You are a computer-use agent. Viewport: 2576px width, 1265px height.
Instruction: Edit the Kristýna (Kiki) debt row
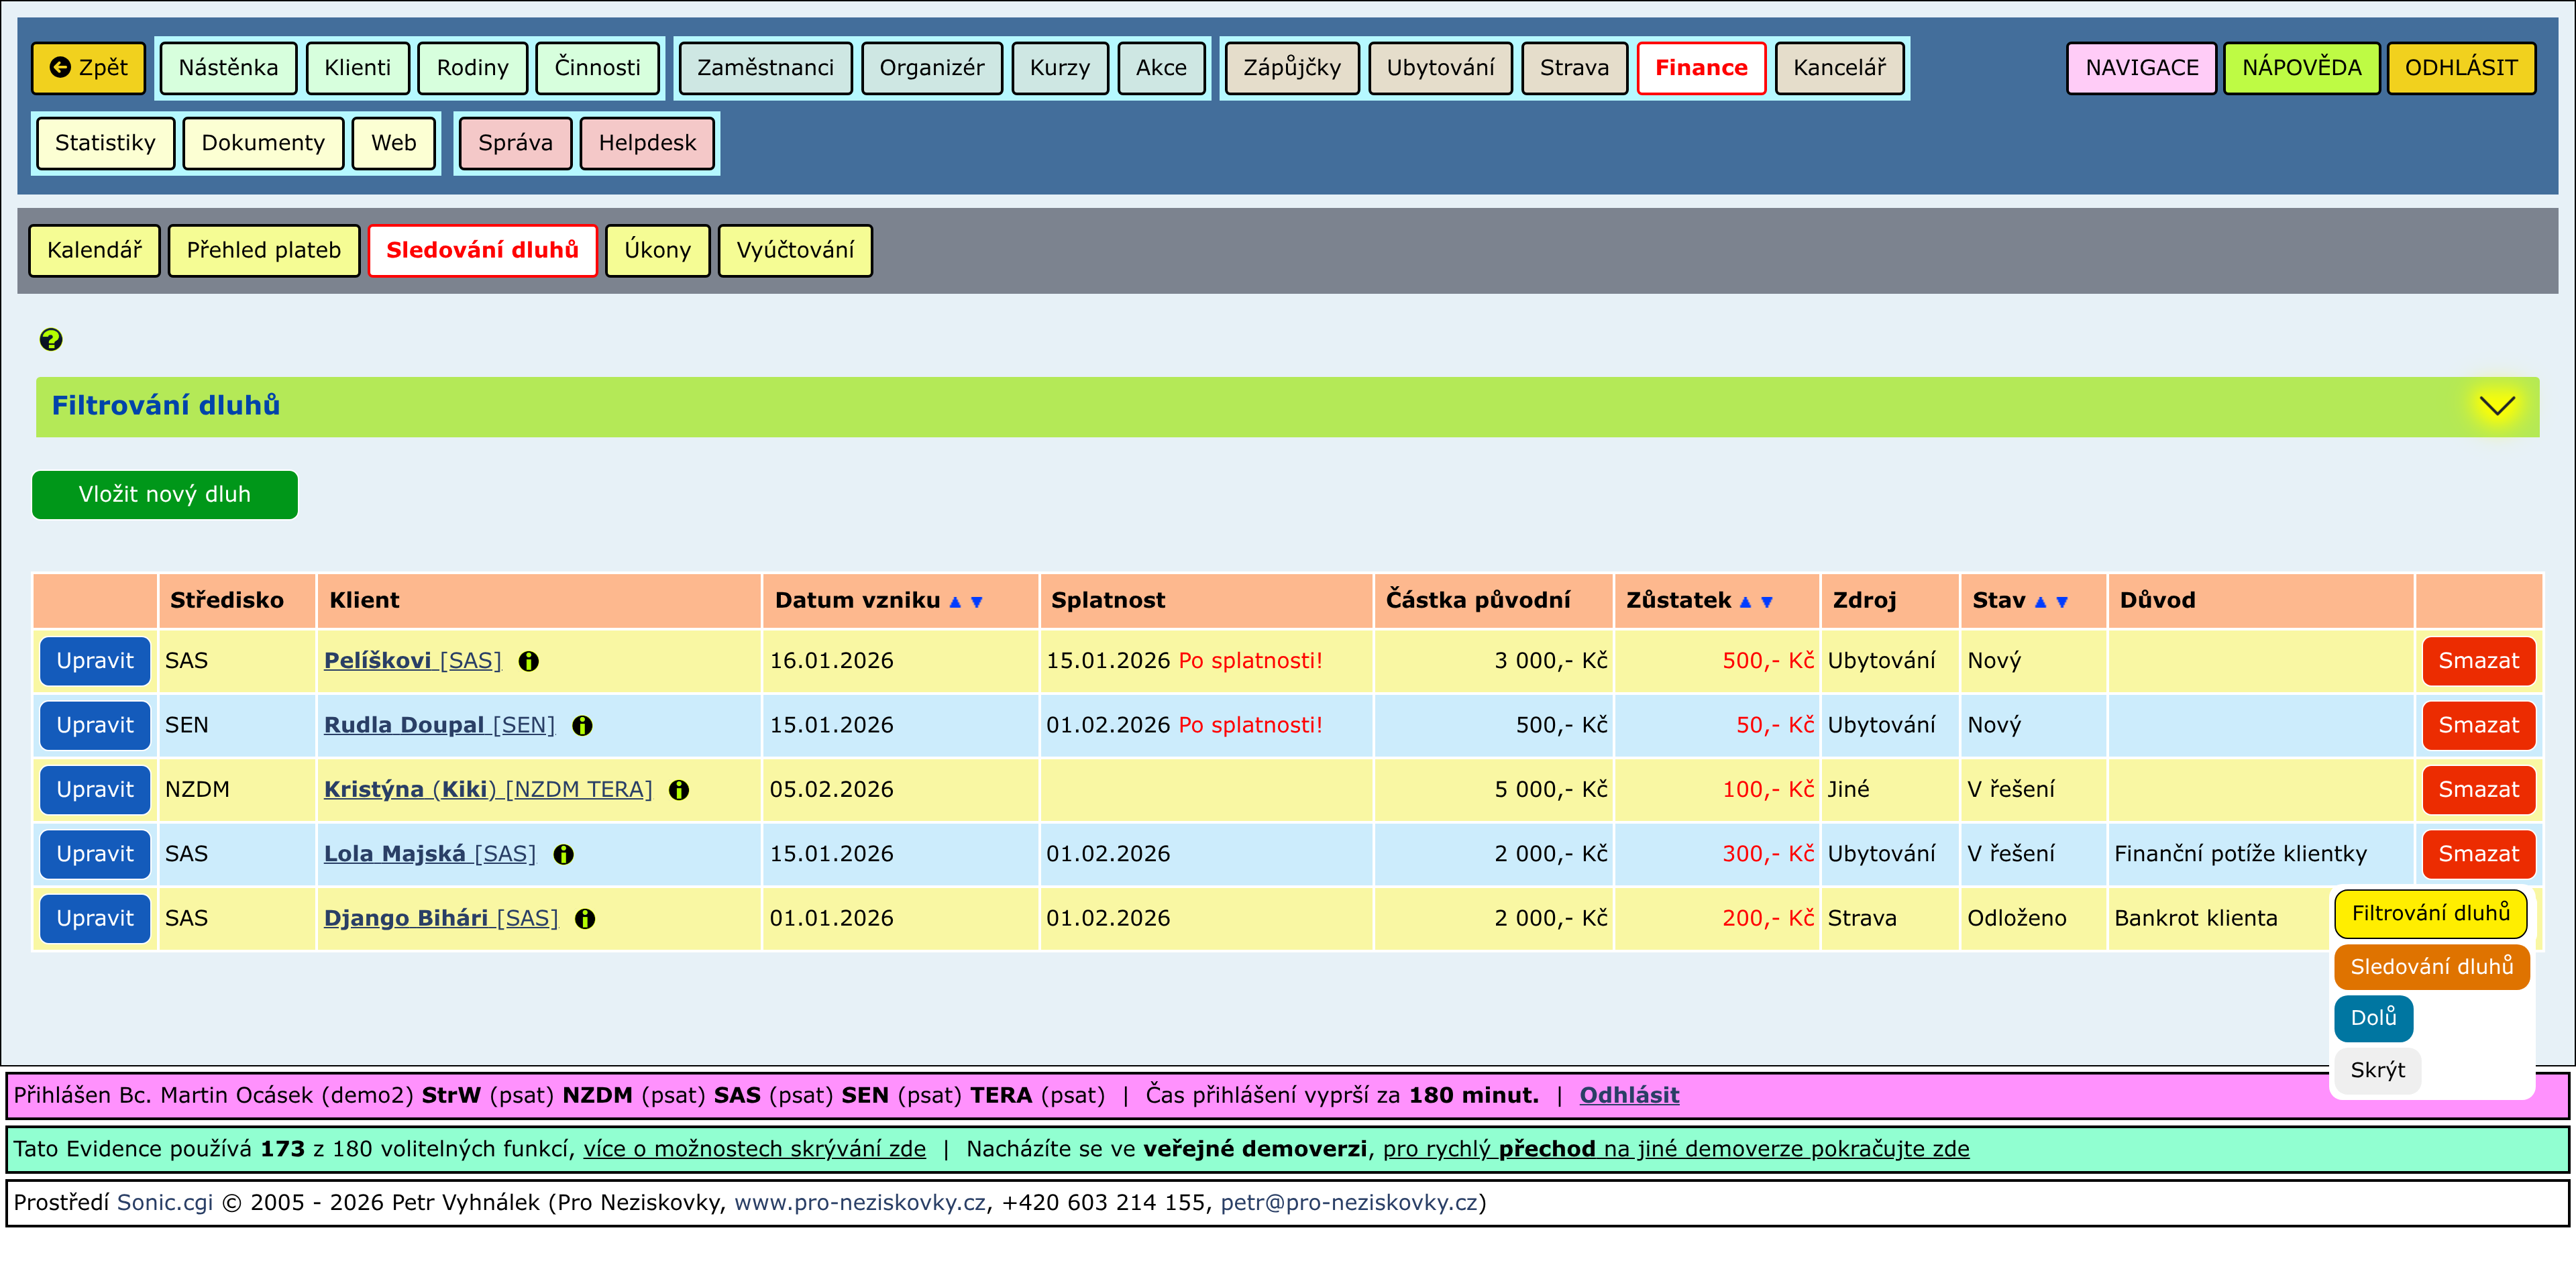pyautogui.click(x=95, y=790)
